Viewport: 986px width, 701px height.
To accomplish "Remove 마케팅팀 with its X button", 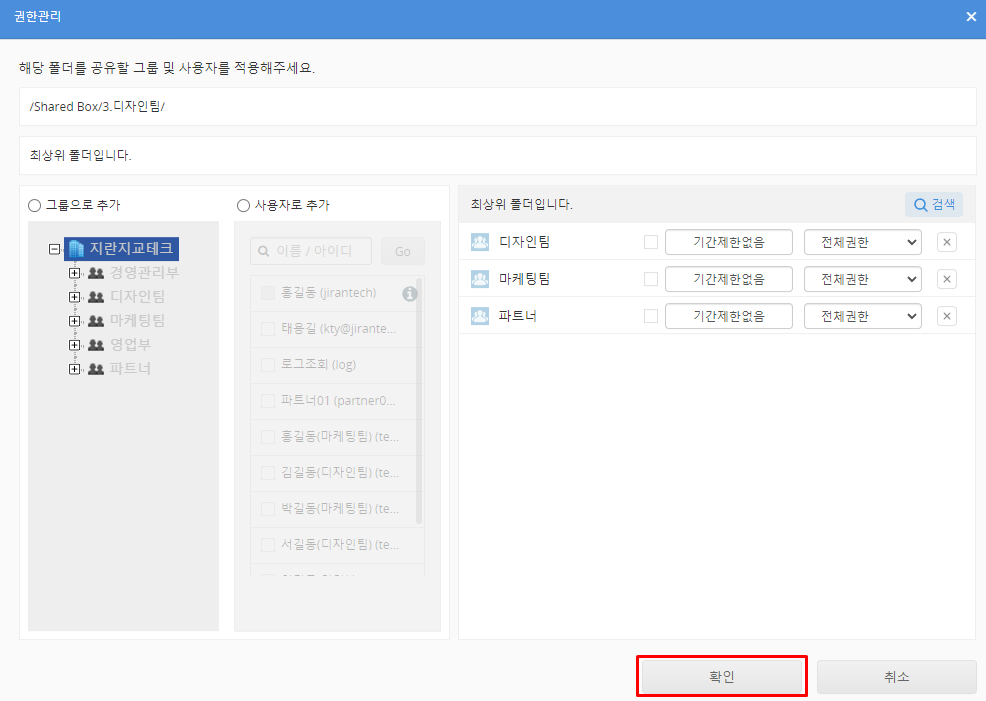I will coord(947,279).
